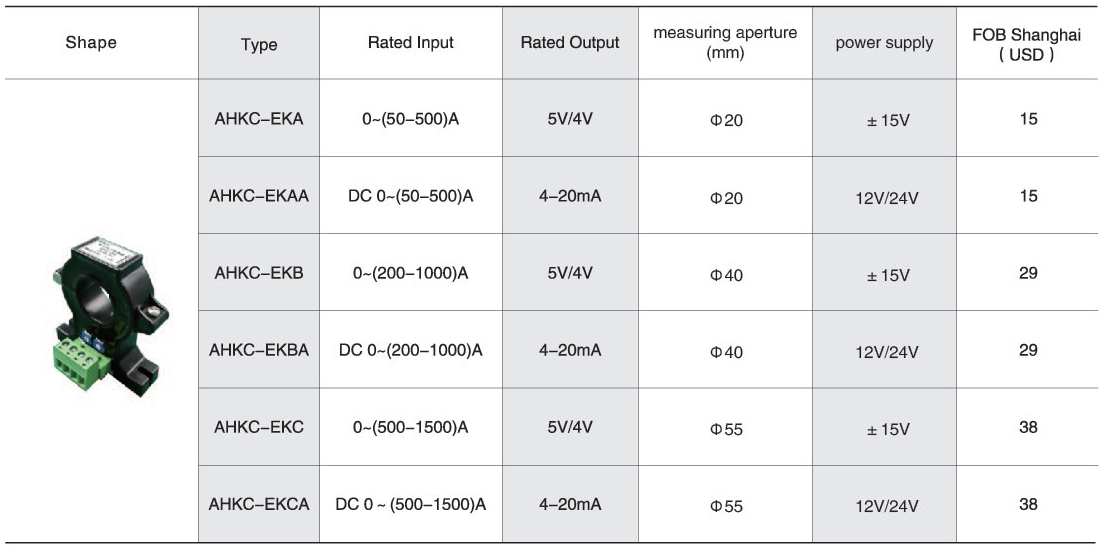Image resolution: width=1099 pixels, height=548 pixels.
Task: Click the AHKC-EKCA type cell
Action: [259, 504]
